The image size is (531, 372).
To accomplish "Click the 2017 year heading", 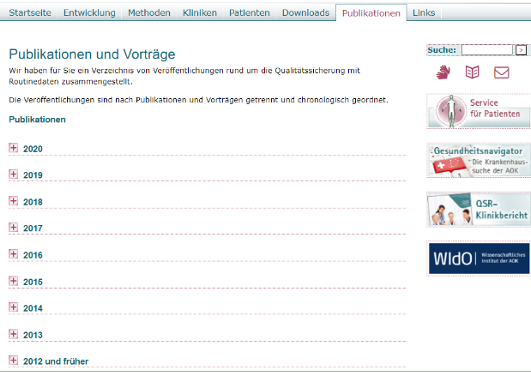I will (33, 228).
